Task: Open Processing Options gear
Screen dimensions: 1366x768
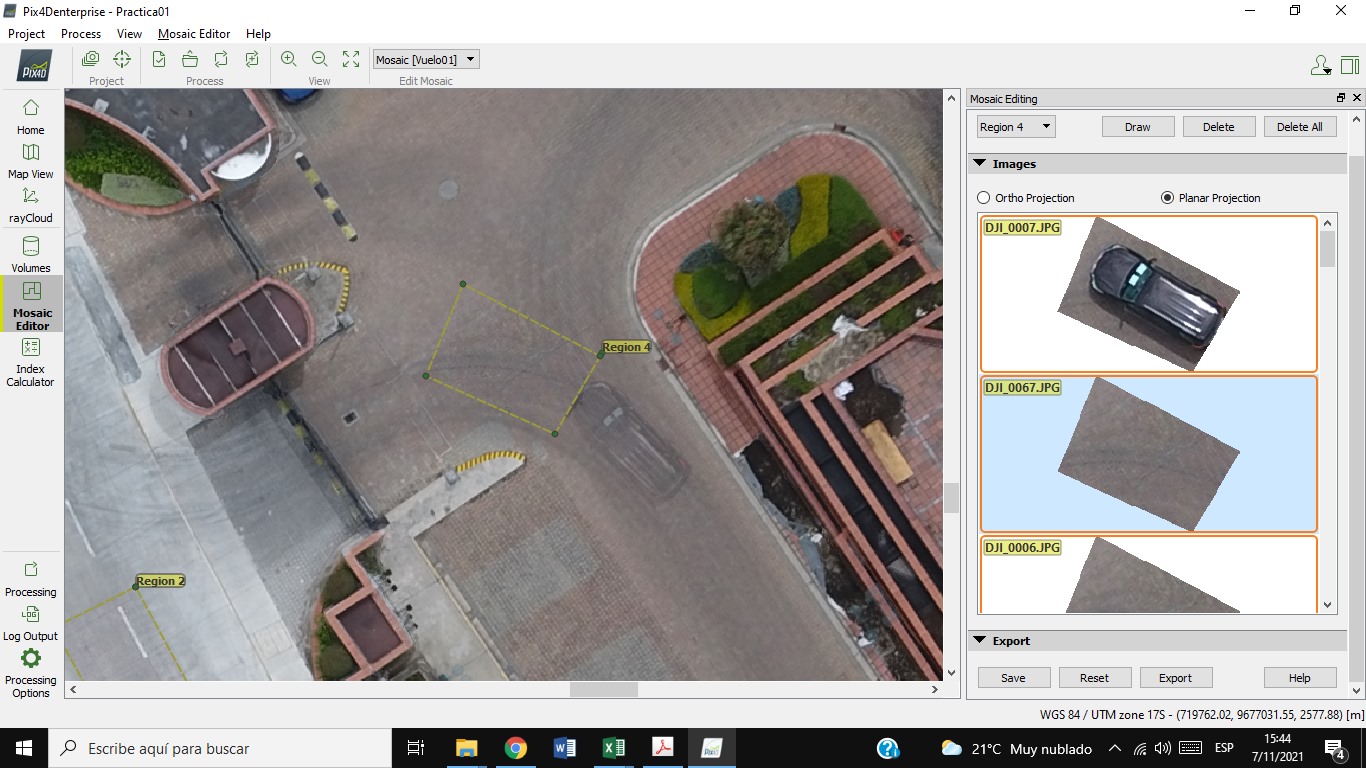Action: pyautogui.click(x=30, y=670)
